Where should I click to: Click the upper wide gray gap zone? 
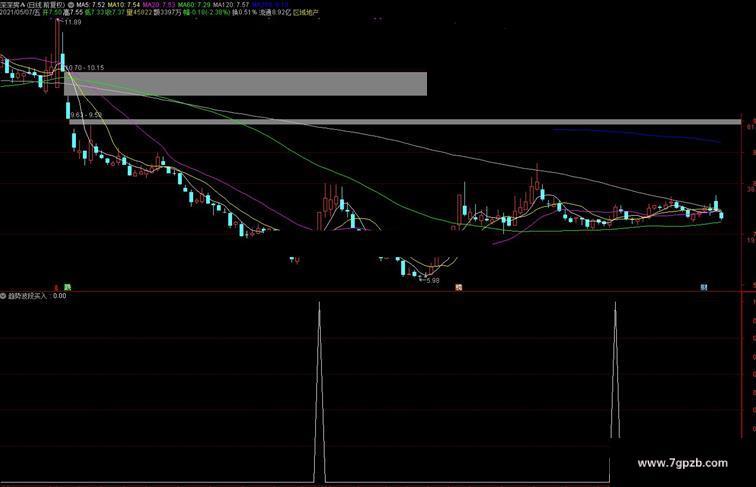point(245,84)
